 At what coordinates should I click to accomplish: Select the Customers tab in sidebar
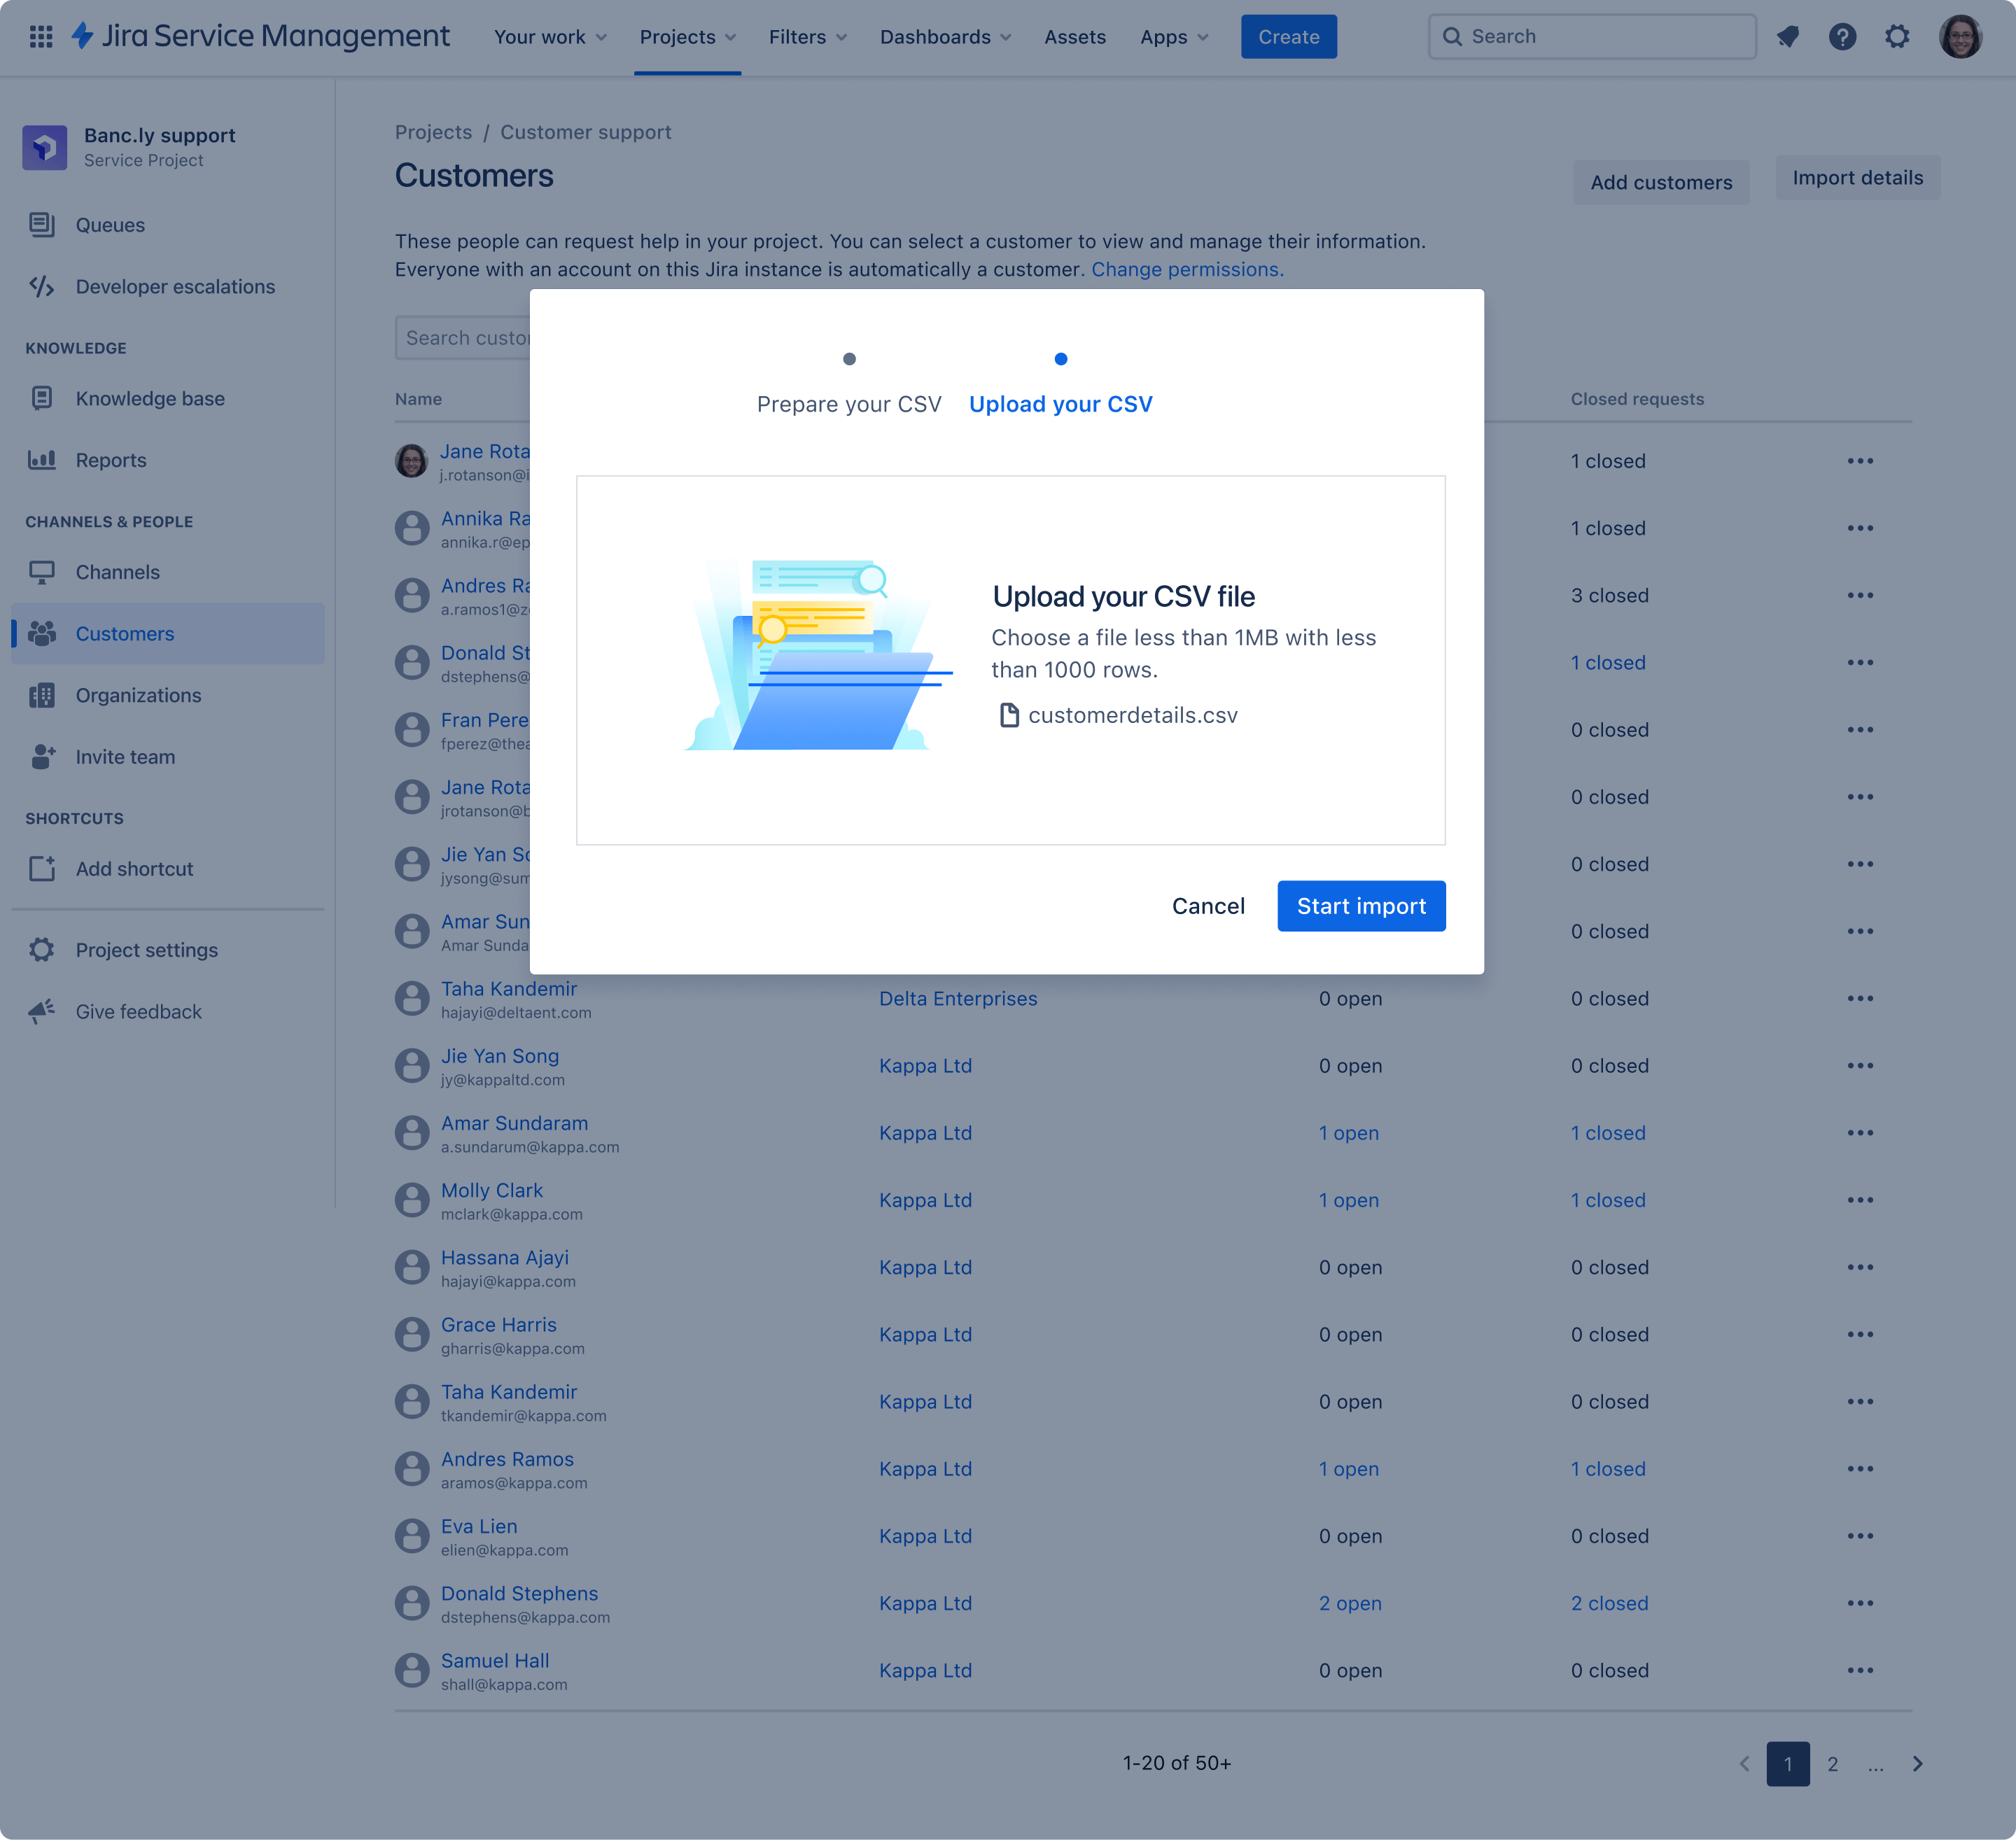coord(123,632)
